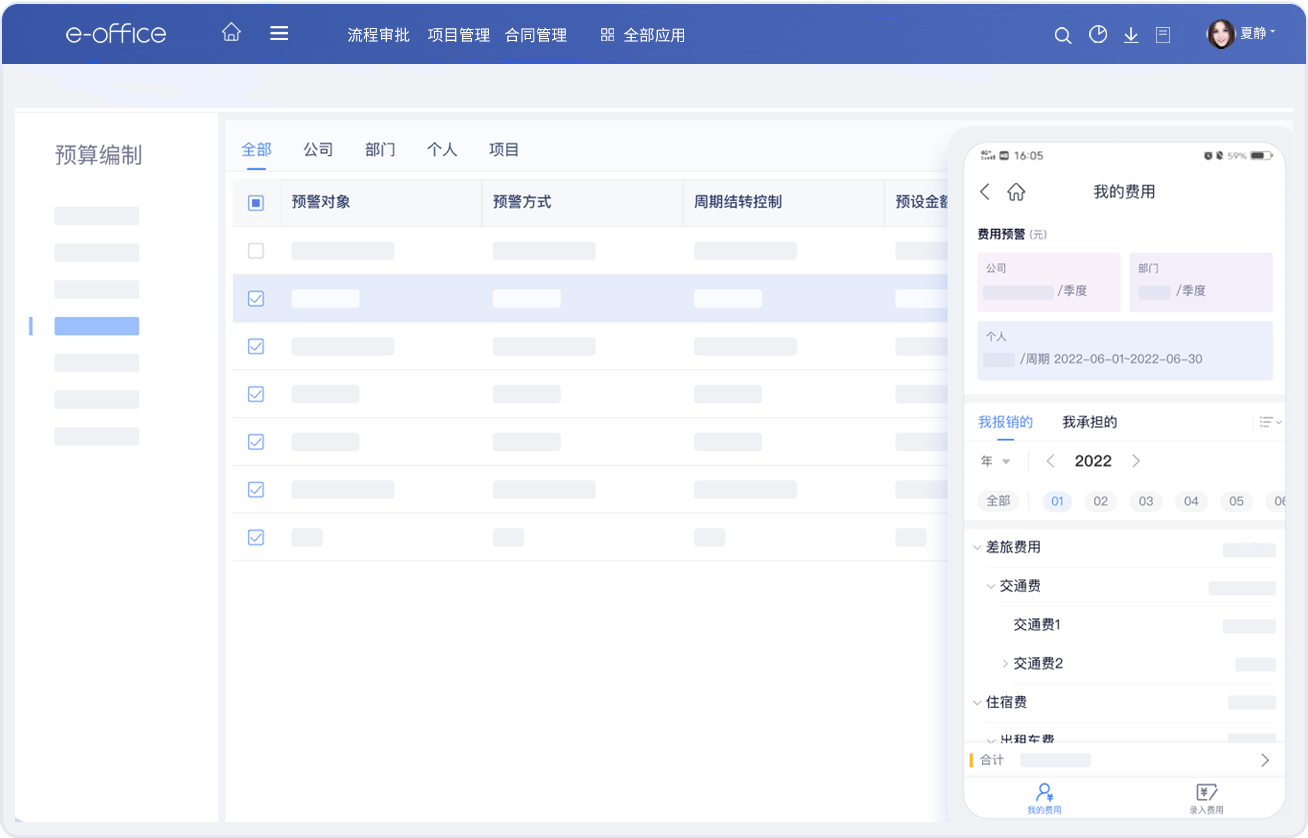
Task: Open the document note icon in header
Action: click(x=1163, y=35)
